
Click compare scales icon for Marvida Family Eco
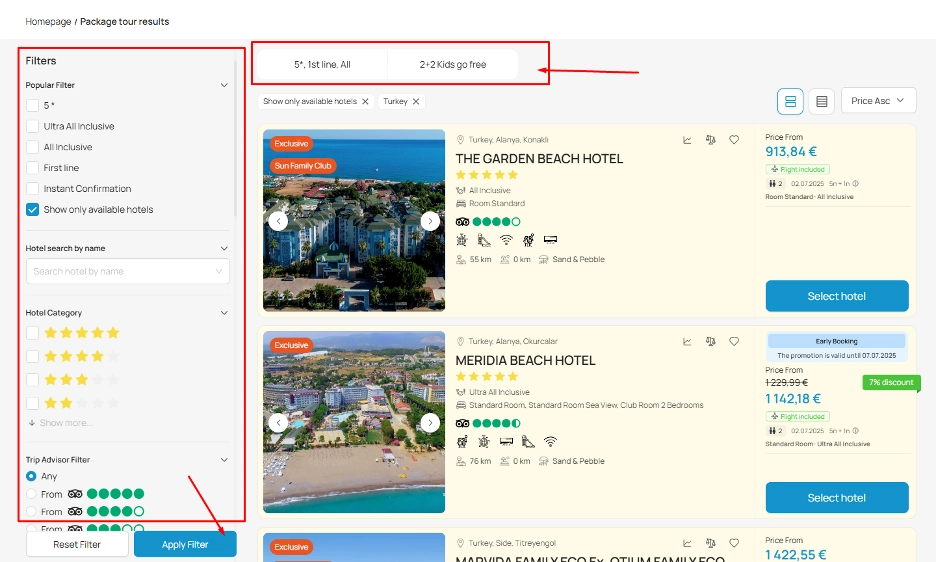[x=710, y=543]
